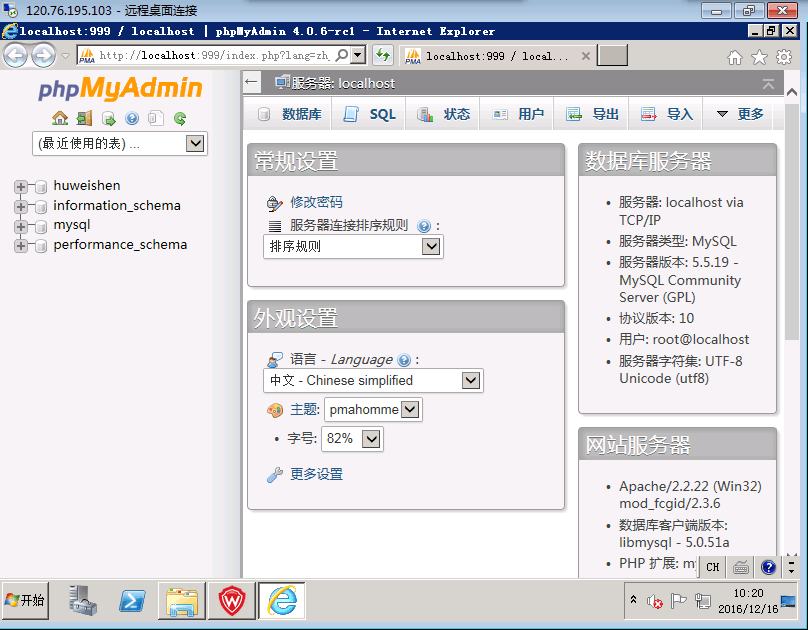Click help icon next to Language label

click(x=404, y=360)
